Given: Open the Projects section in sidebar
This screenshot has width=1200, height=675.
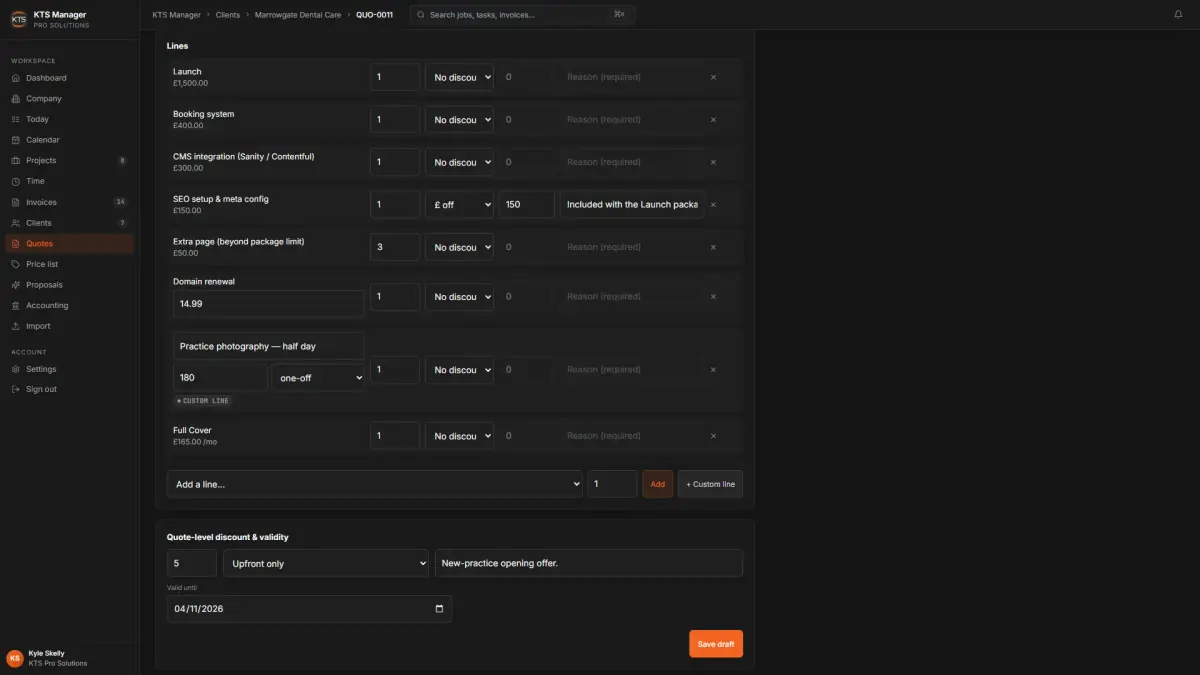Looking at the screenshot, I should 69,160.
